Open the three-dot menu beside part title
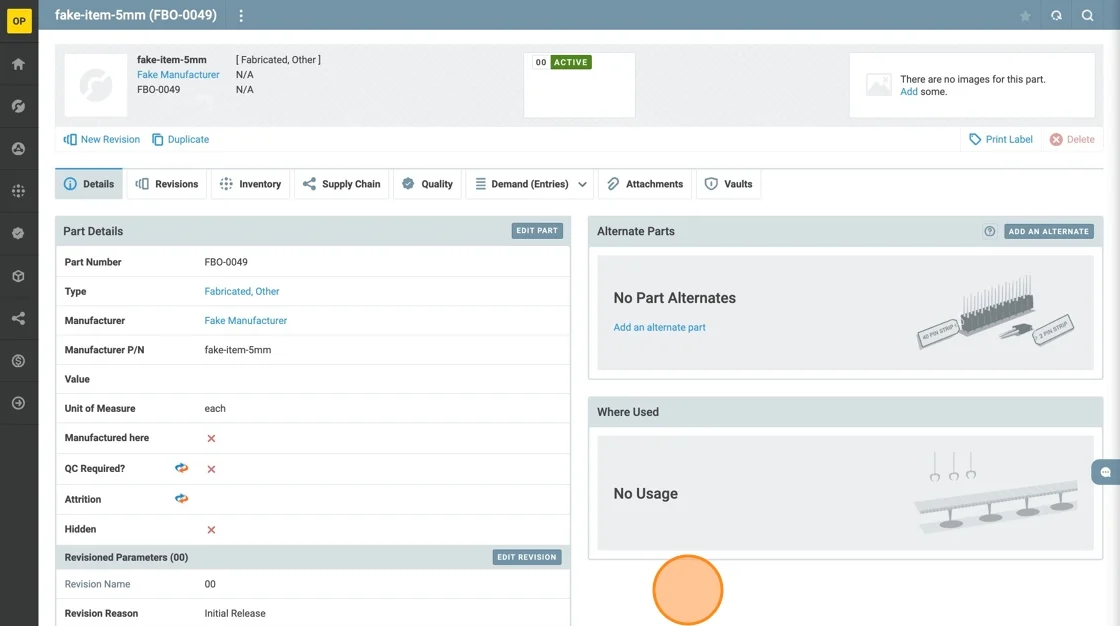 (241, 16)
